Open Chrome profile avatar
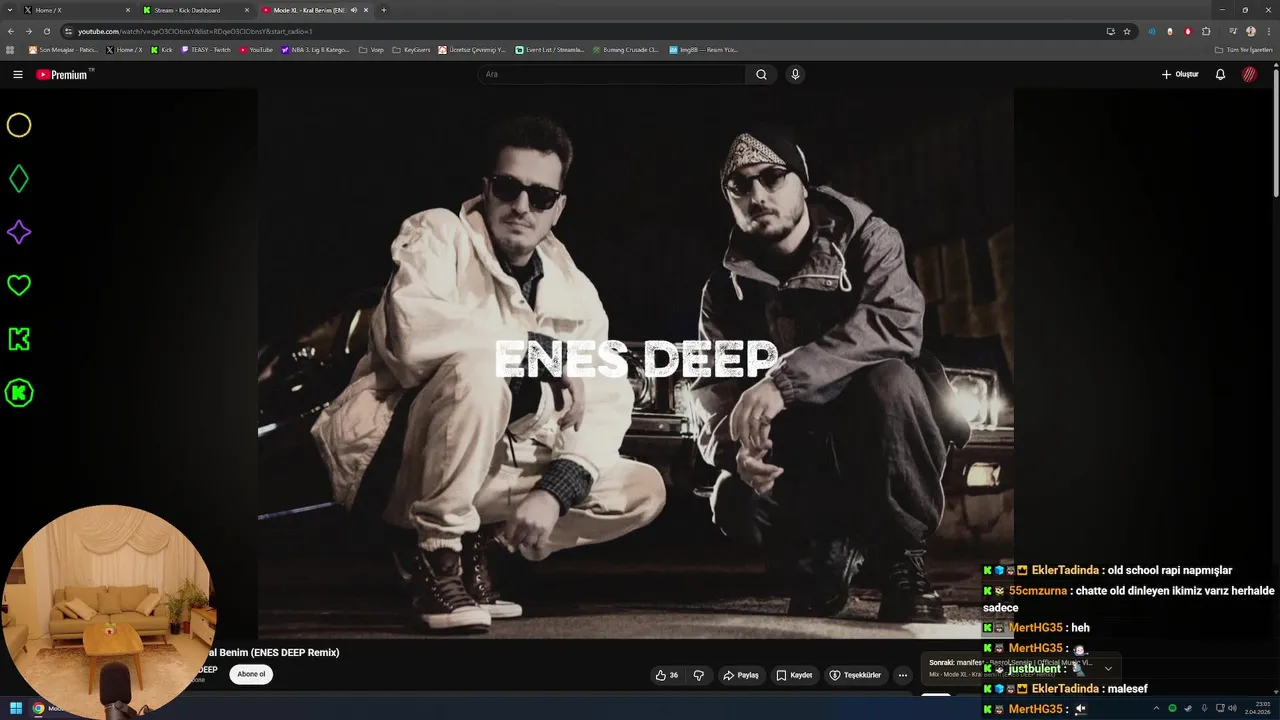 [x=1251, y=31]
